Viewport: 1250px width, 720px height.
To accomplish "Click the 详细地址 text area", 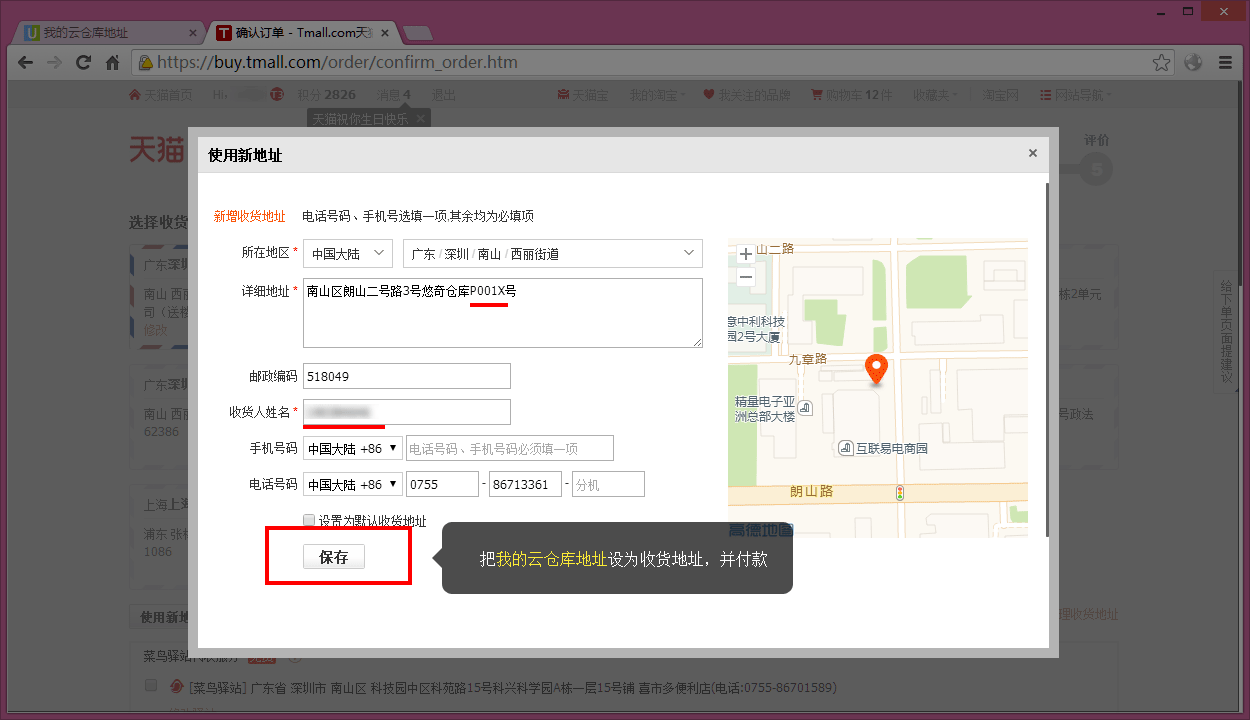I will point(503,313).
